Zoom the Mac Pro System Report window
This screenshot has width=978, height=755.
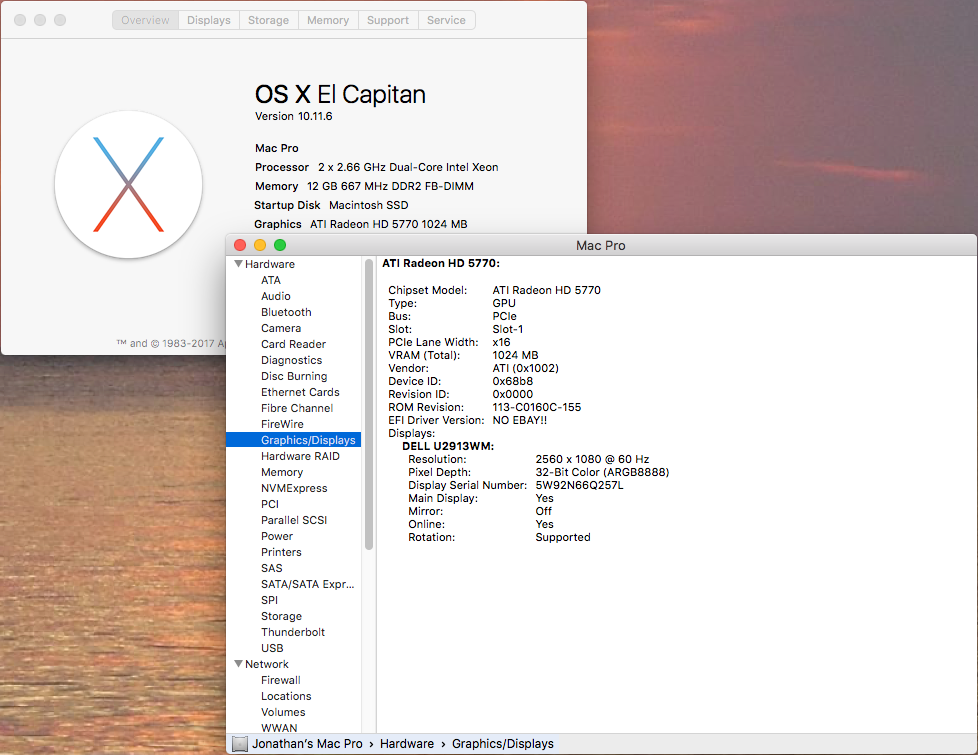(x=280, y=245)
